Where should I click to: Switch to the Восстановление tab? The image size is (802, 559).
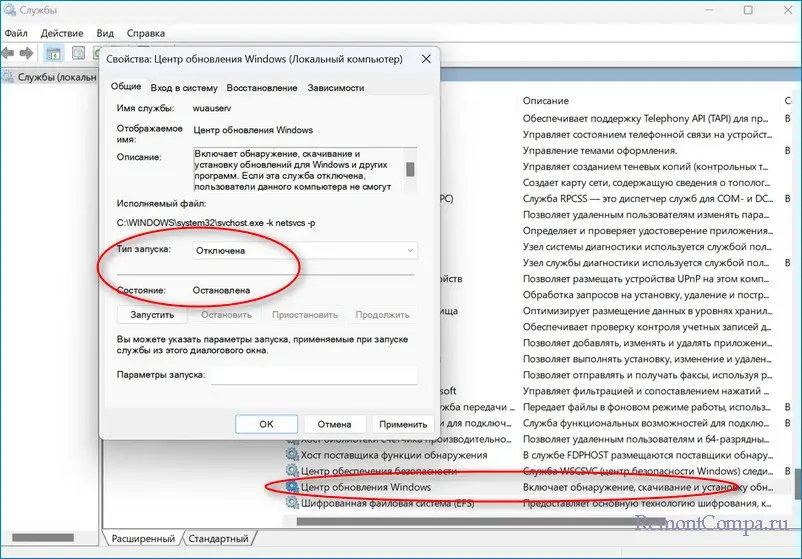(x=263, y=88)
